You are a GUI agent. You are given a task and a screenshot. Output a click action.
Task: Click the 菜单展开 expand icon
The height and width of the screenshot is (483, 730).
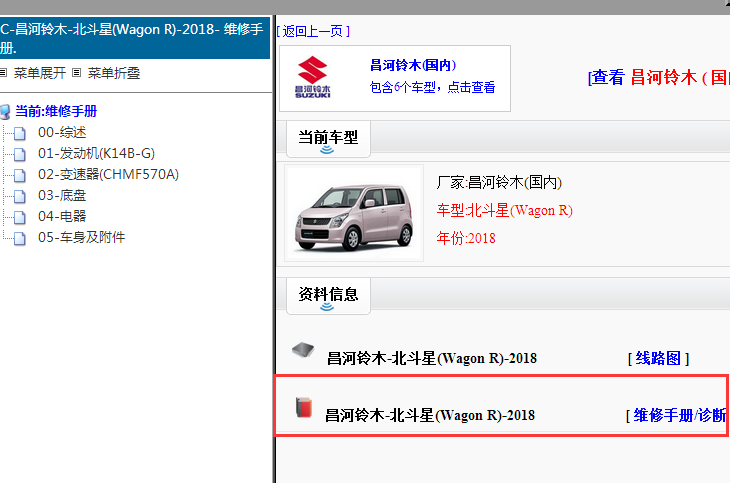coord(3,73)
